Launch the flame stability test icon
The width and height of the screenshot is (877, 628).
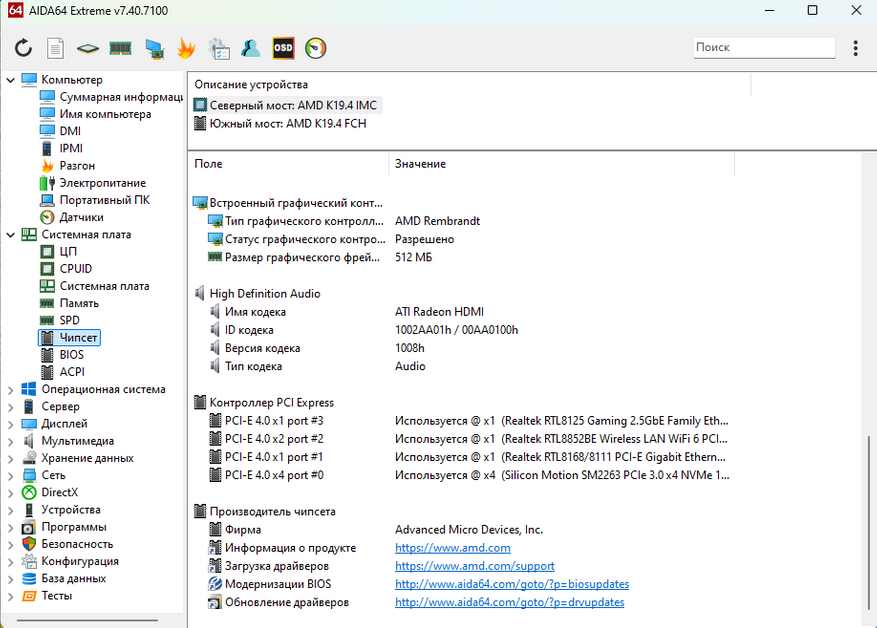186,48
